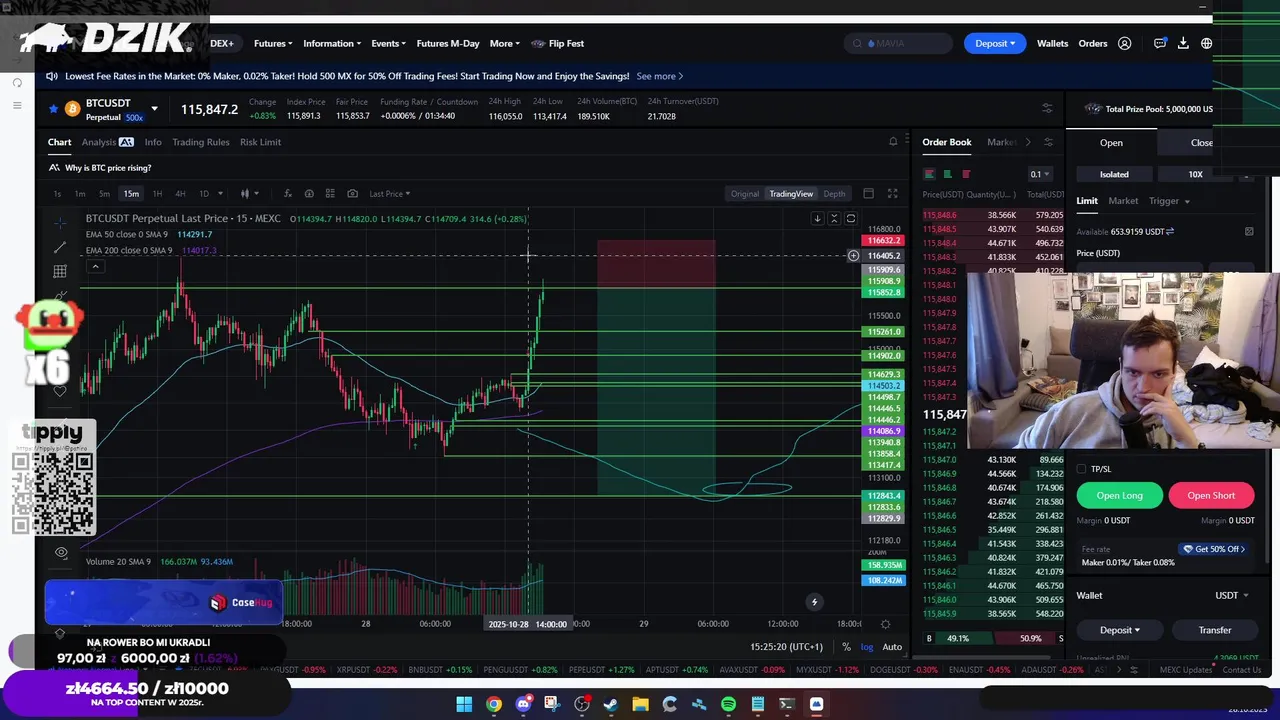Image resolution: width=1280 pixels, height=720 pixels.
Task: Select the 15m timeframe
Action: point(131,194)
